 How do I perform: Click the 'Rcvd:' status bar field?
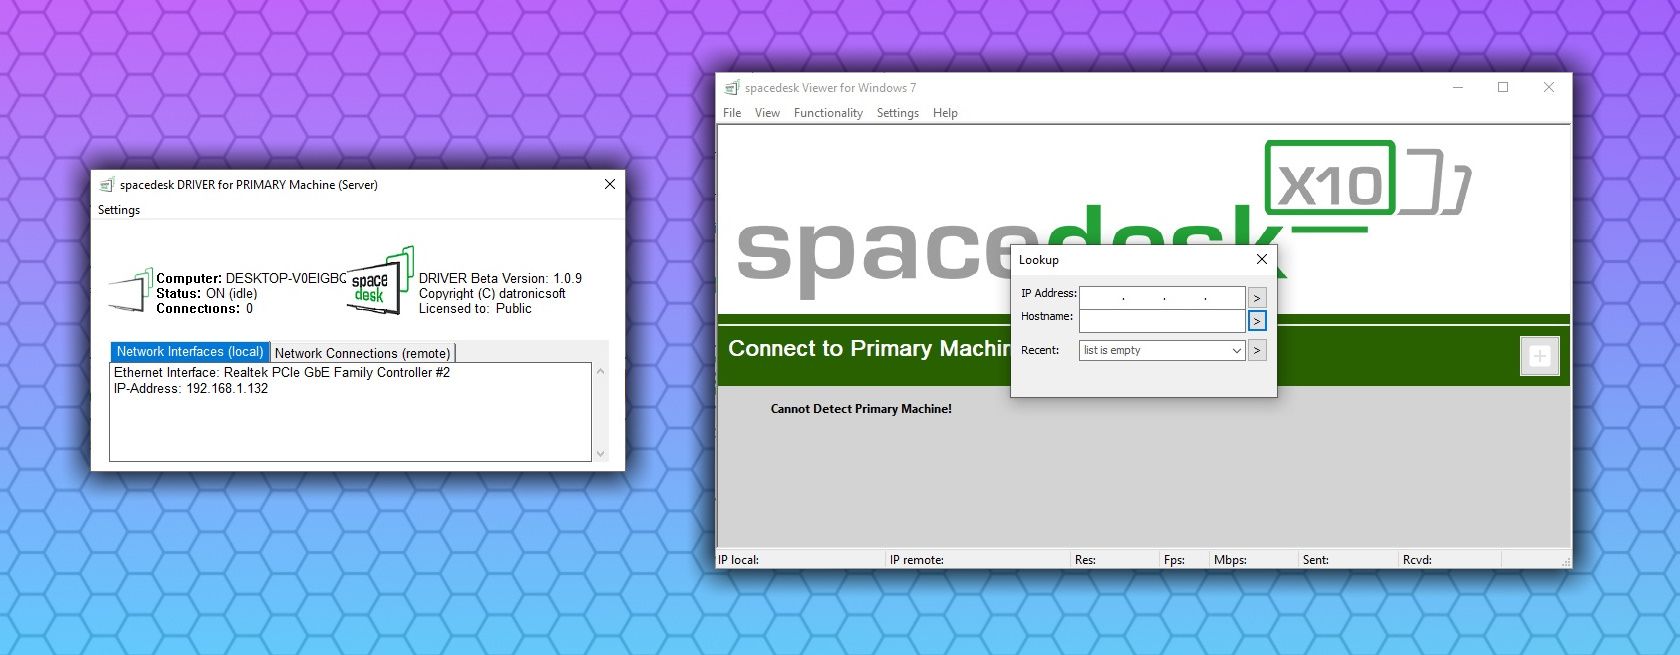click(1449, 560)
